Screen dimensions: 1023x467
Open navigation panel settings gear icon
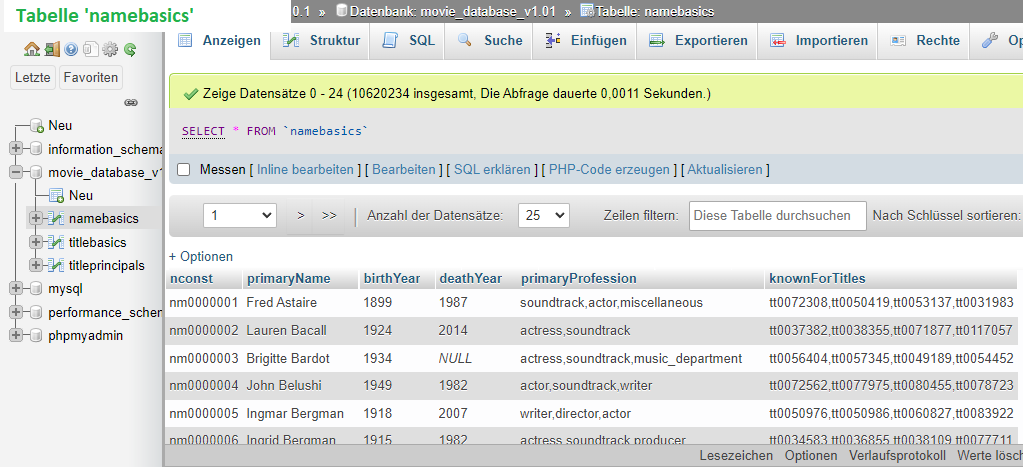[110, 49]
